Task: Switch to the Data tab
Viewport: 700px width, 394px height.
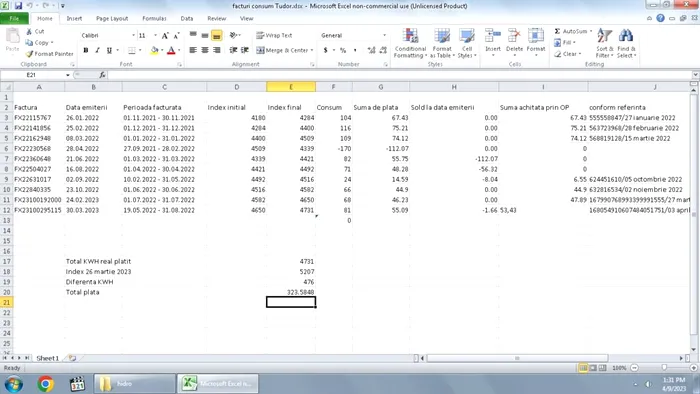Action: click(x=187, y=18)
